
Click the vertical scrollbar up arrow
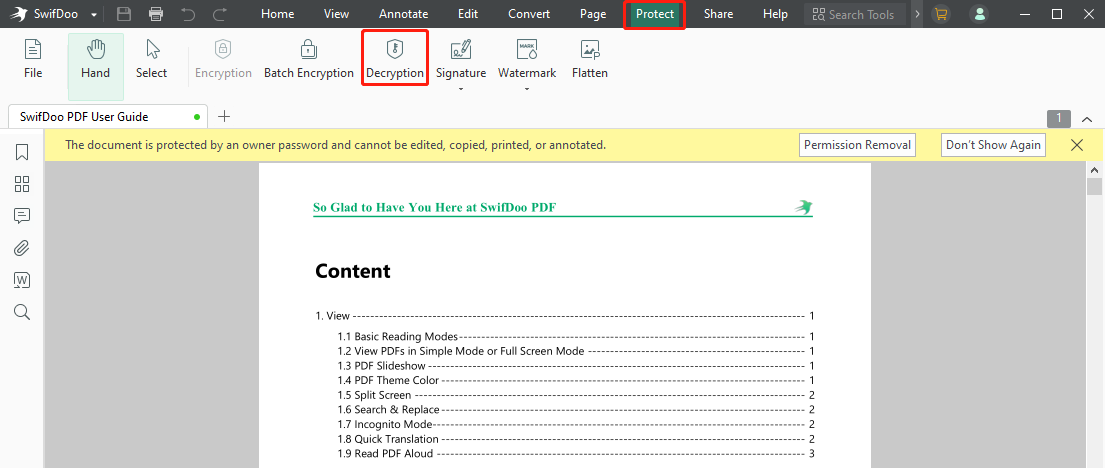tap(1094, 170)
